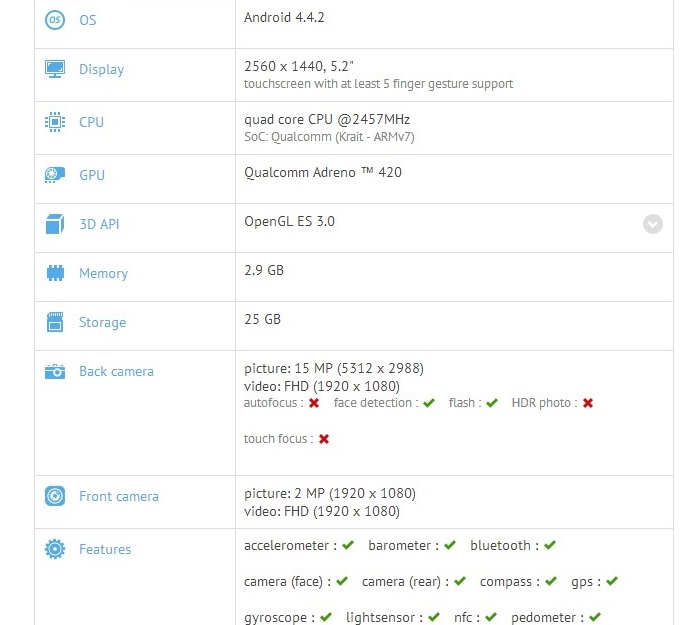Click the OS icon
The height and width of the screenshot is (625, 684).
(55, 20)
